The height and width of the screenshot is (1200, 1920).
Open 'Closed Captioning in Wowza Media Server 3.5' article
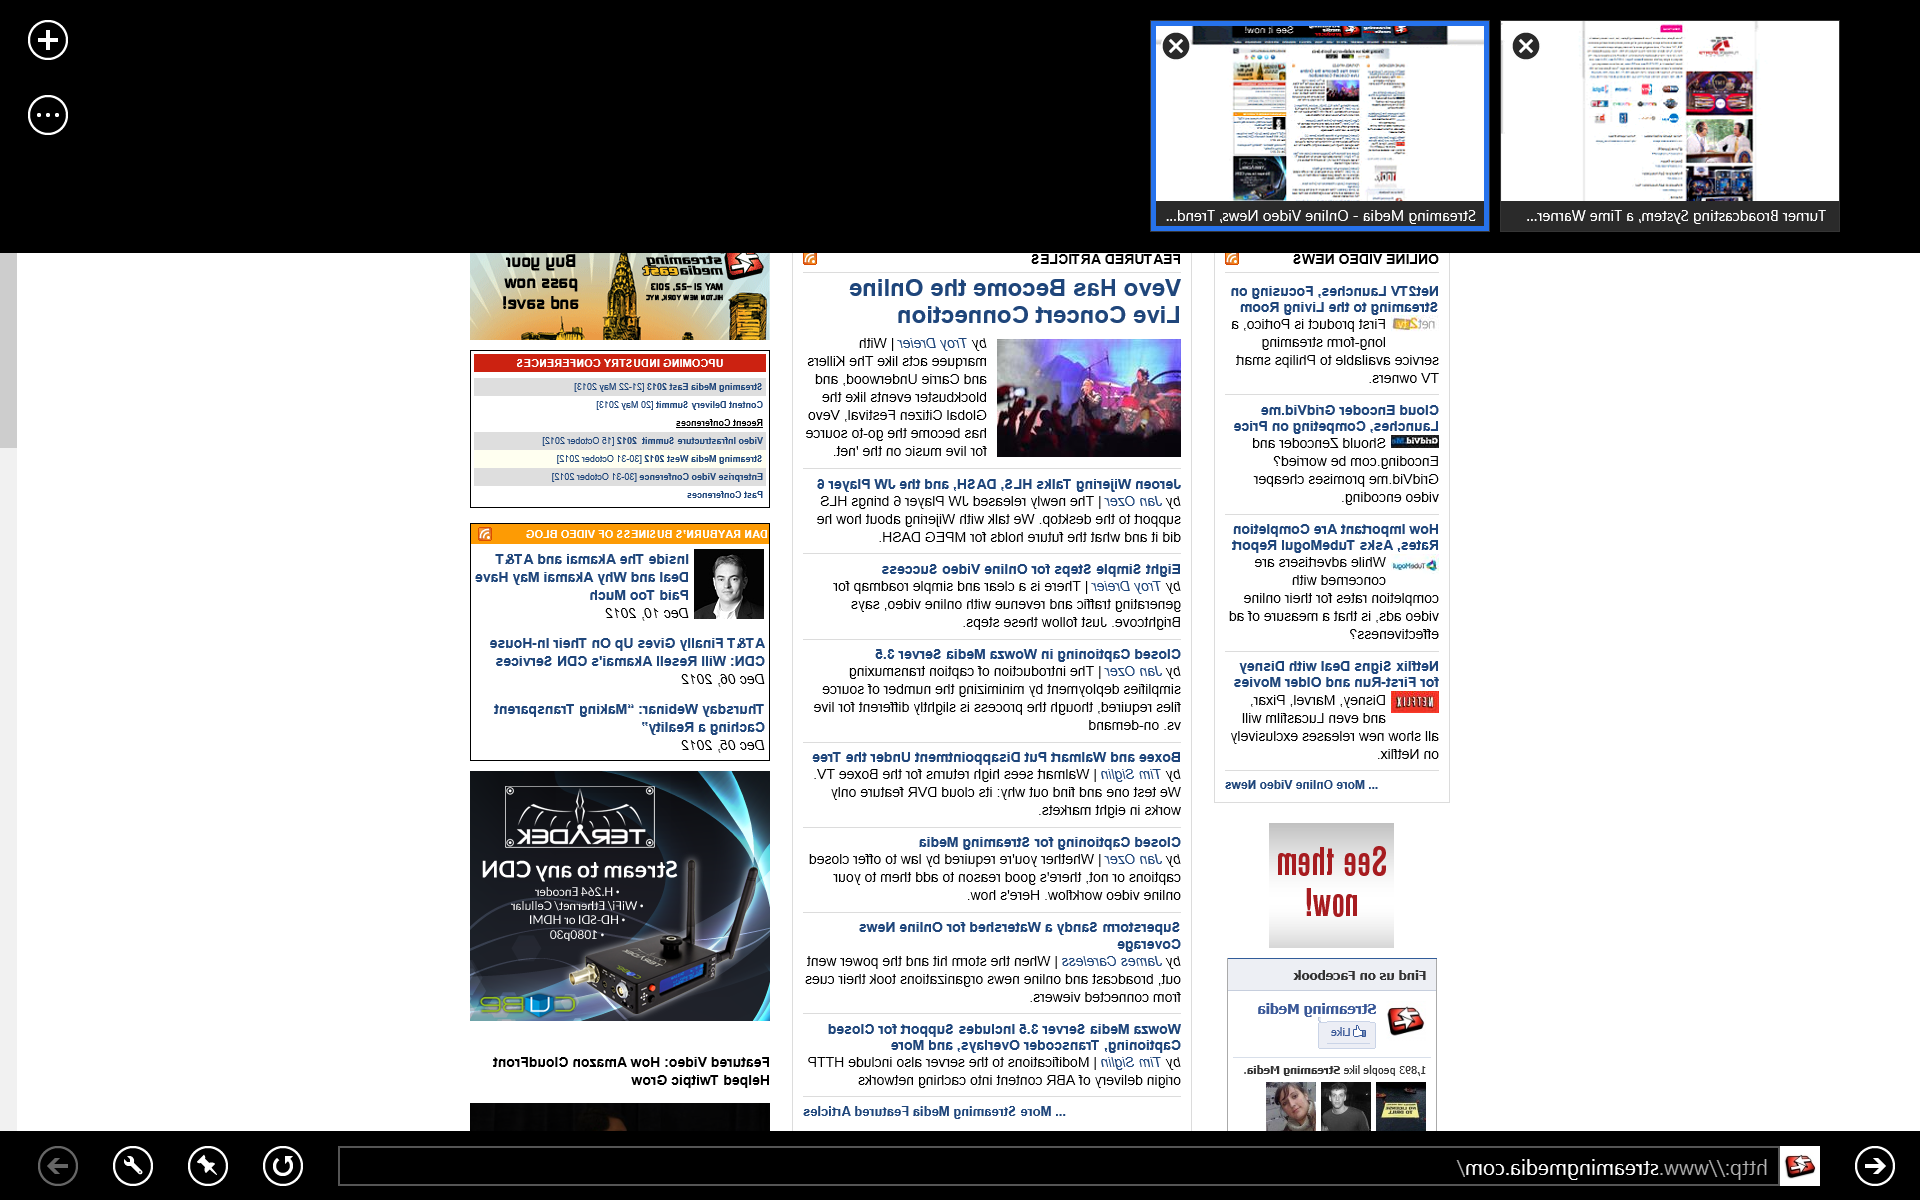pos(1027,654)
